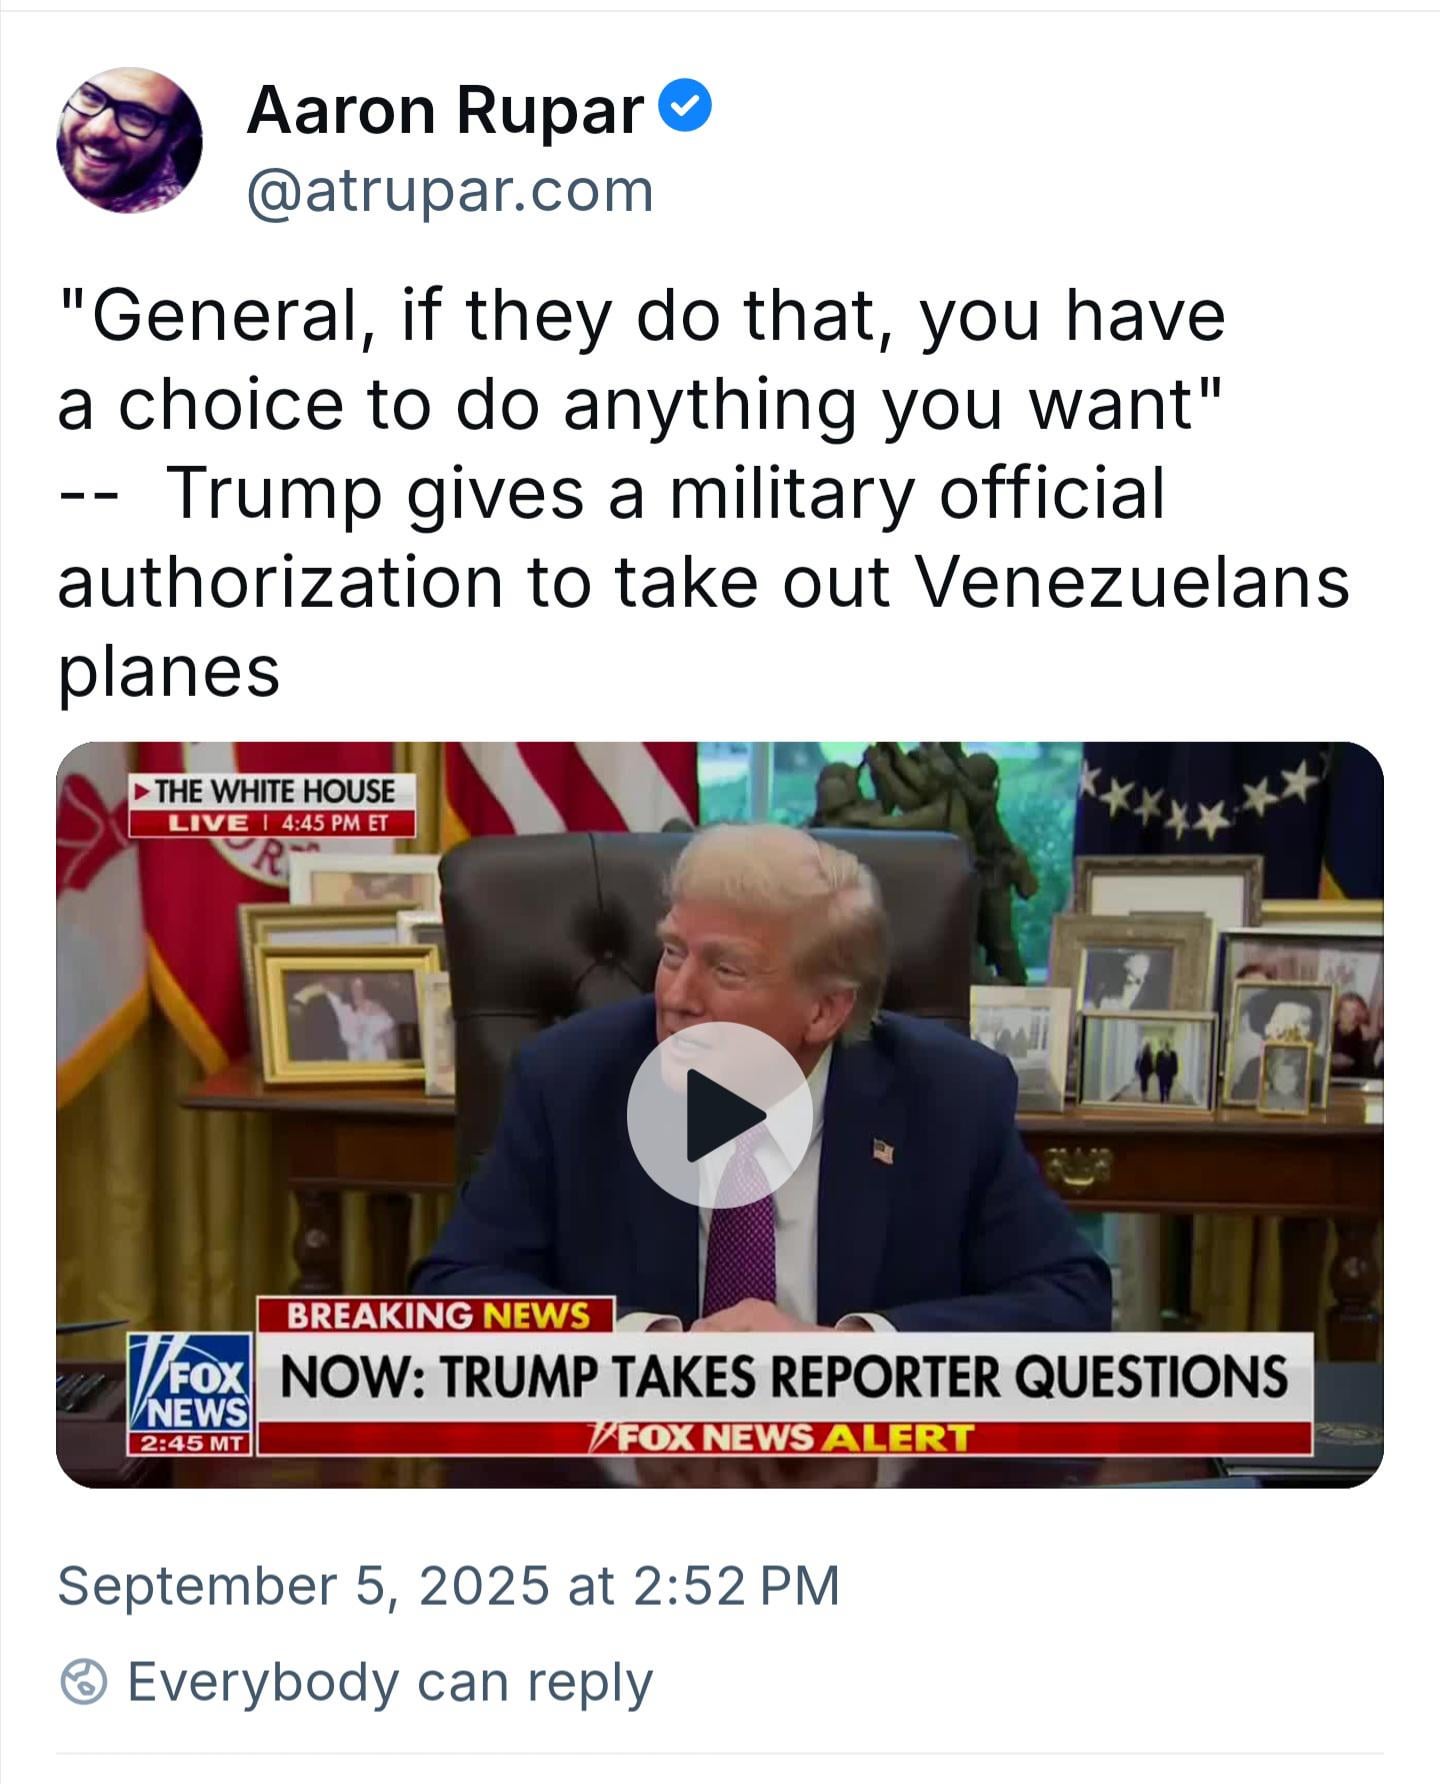Click the 2:45 MT time badge
Image resolution: width=1440 pixels, height=1784 pixels.
pos(190,1444)
